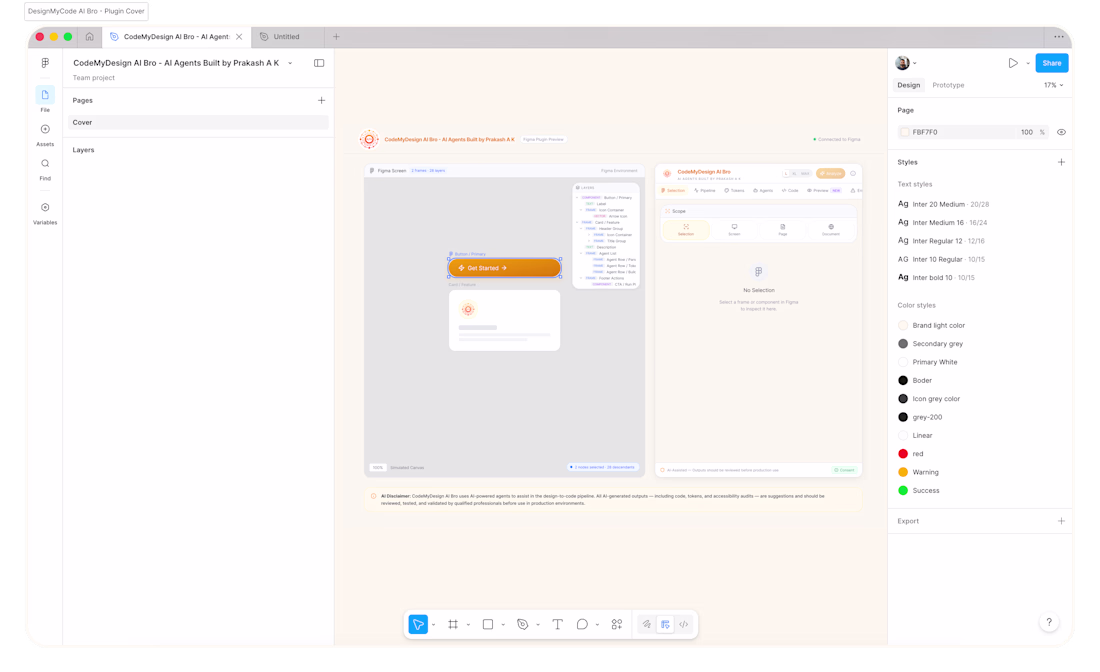Expand the Comment tool options chevron
1100x672 pixels.
(x=597, y=625)
